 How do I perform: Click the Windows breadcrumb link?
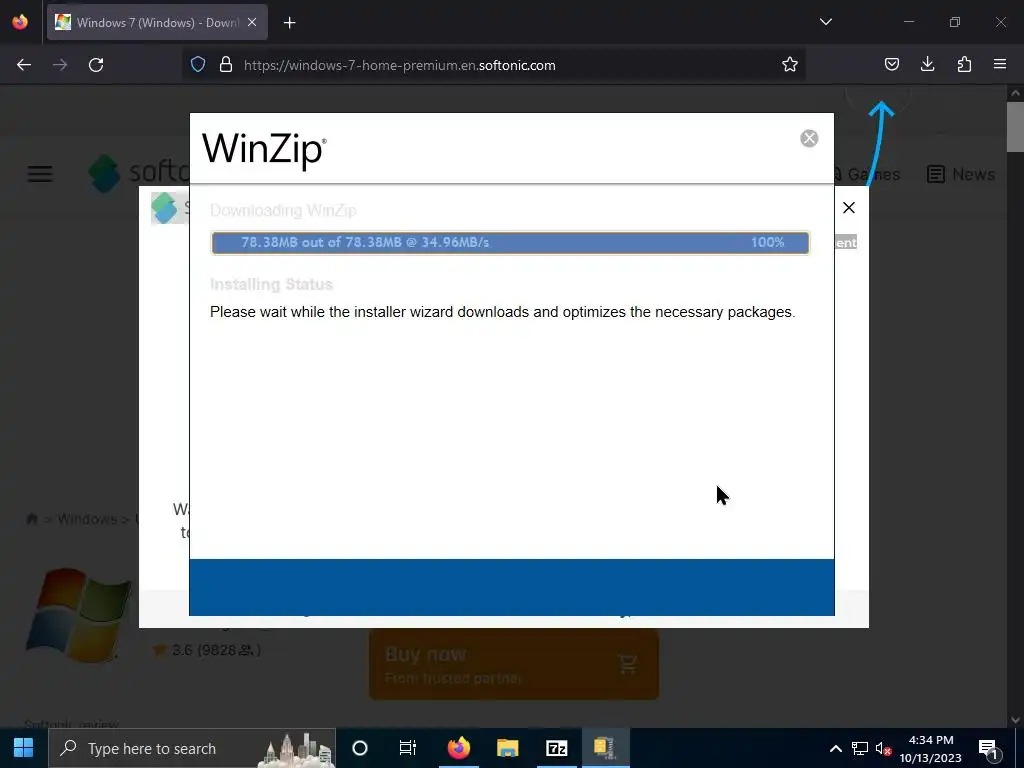coord(87,519)
